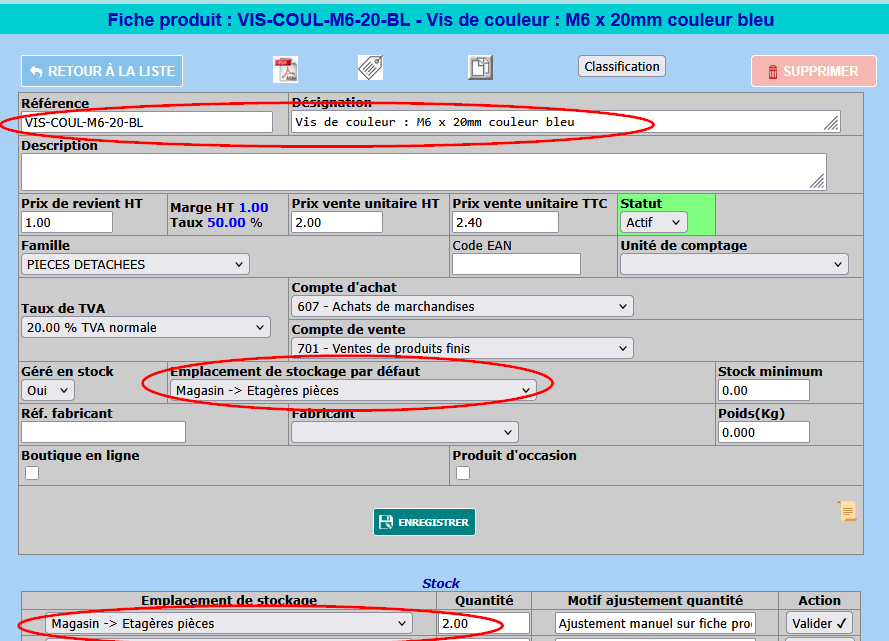
Task: Click the Taux value 50.00
Action: [226, 223]
